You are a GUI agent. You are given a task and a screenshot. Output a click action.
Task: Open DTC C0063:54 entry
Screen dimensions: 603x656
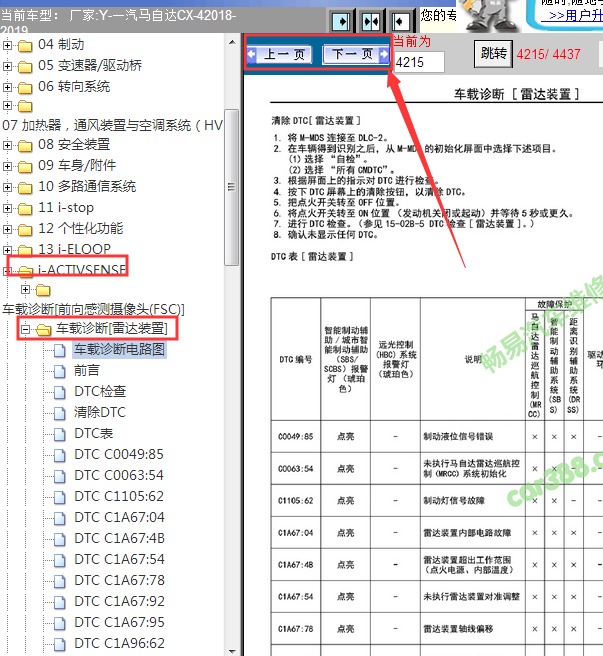point(119,475)
